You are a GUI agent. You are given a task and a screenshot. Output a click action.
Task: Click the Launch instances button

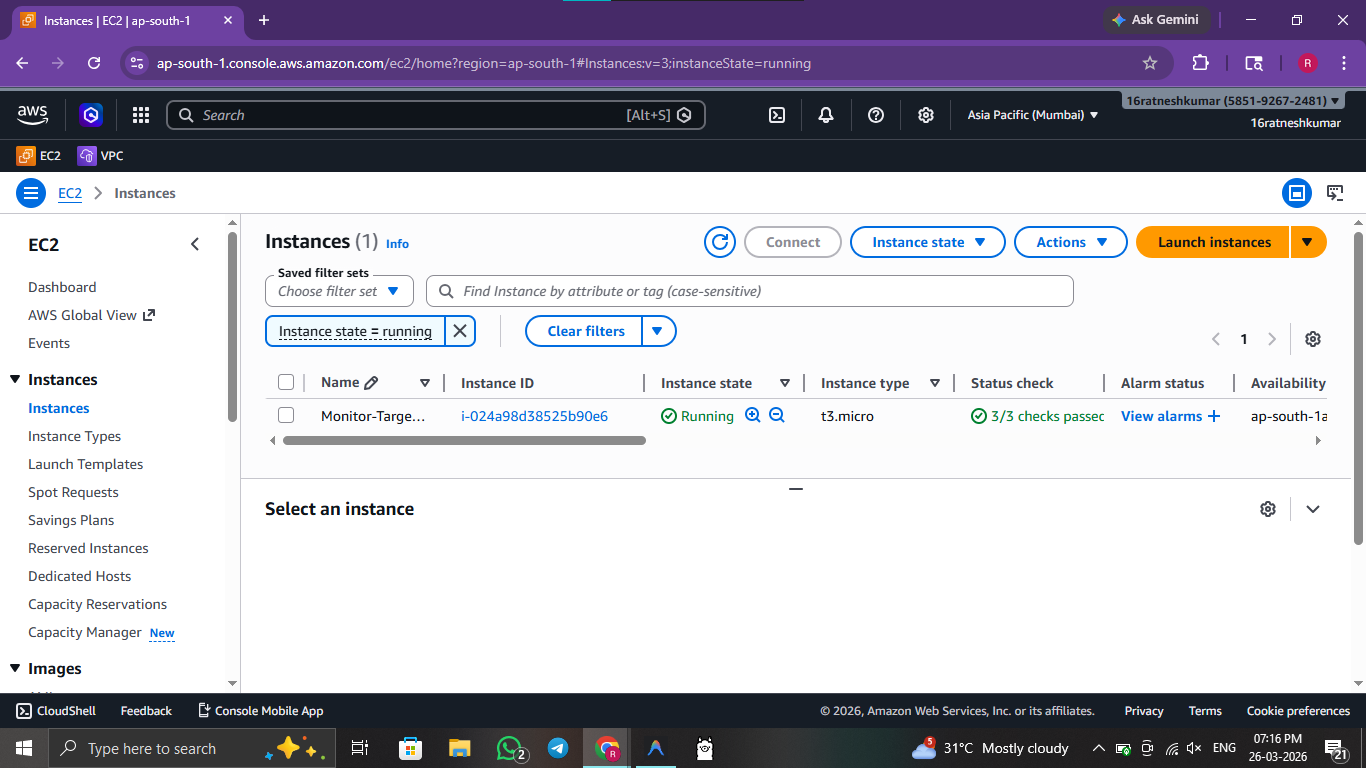coord(1214,242)
